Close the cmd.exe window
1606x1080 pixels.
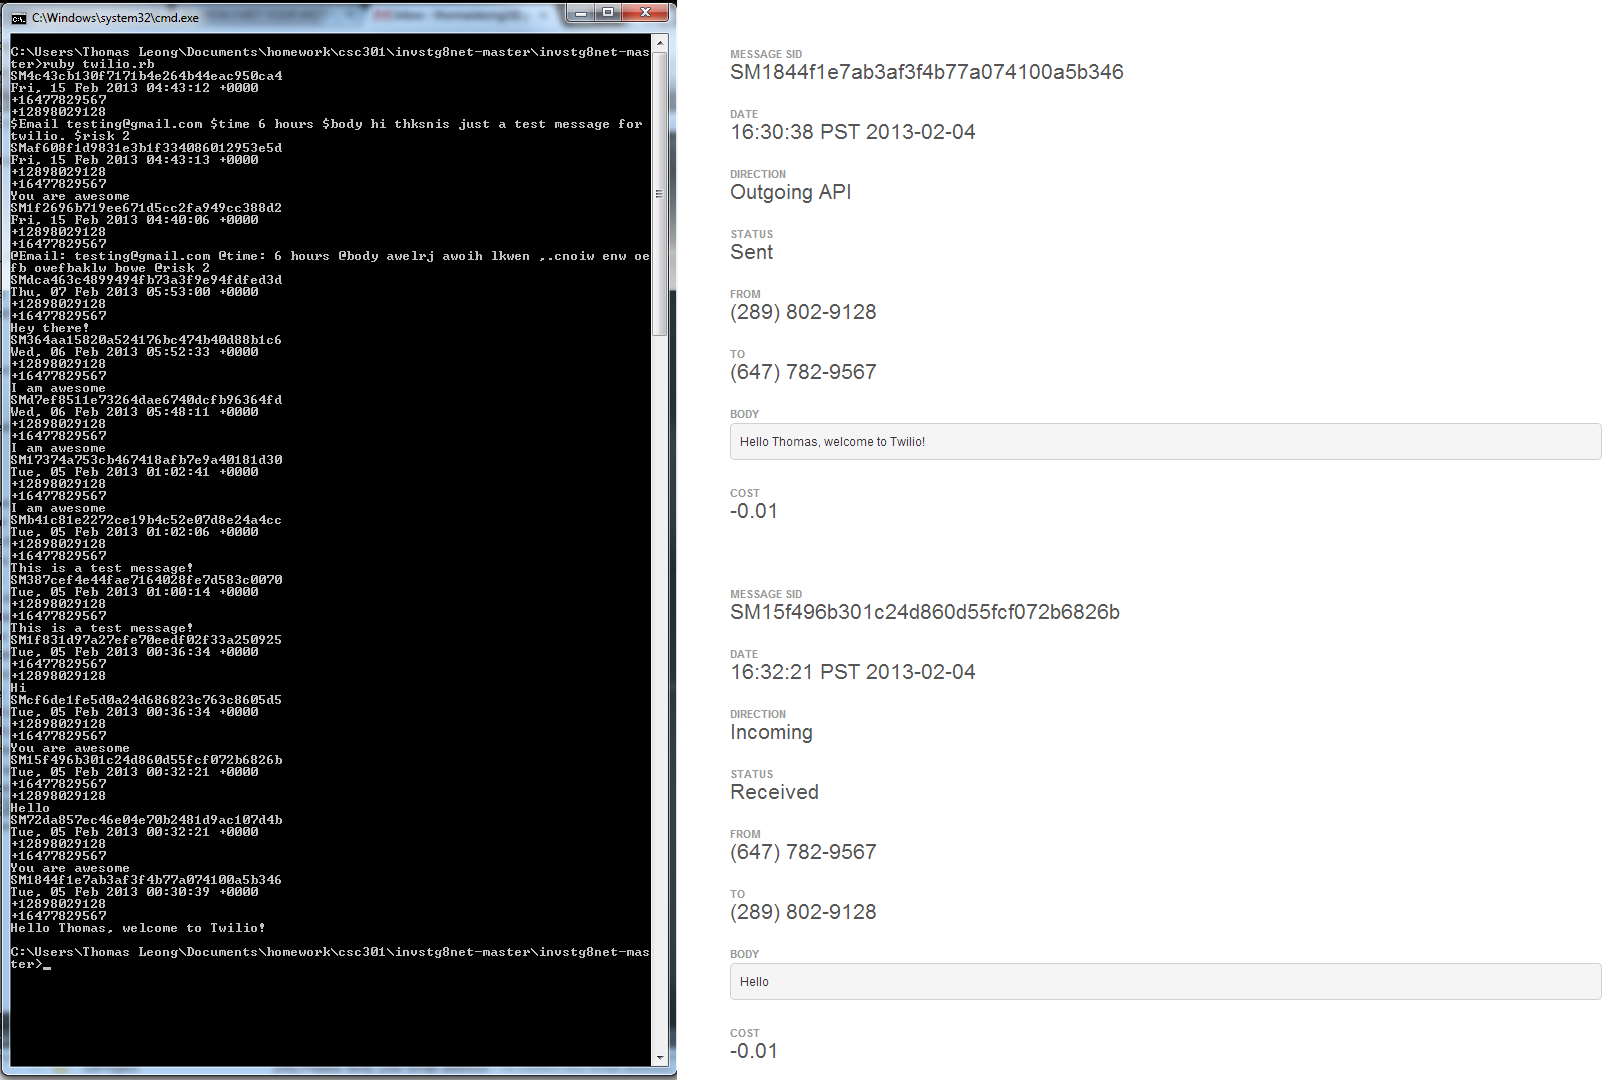tap(645, 12)
